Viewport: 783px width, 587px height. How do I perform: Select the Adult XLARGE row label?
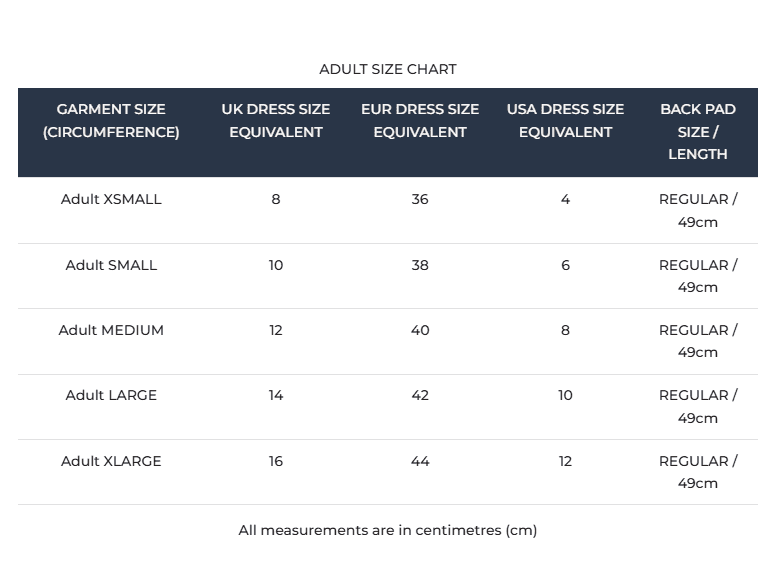click(111, 461)
